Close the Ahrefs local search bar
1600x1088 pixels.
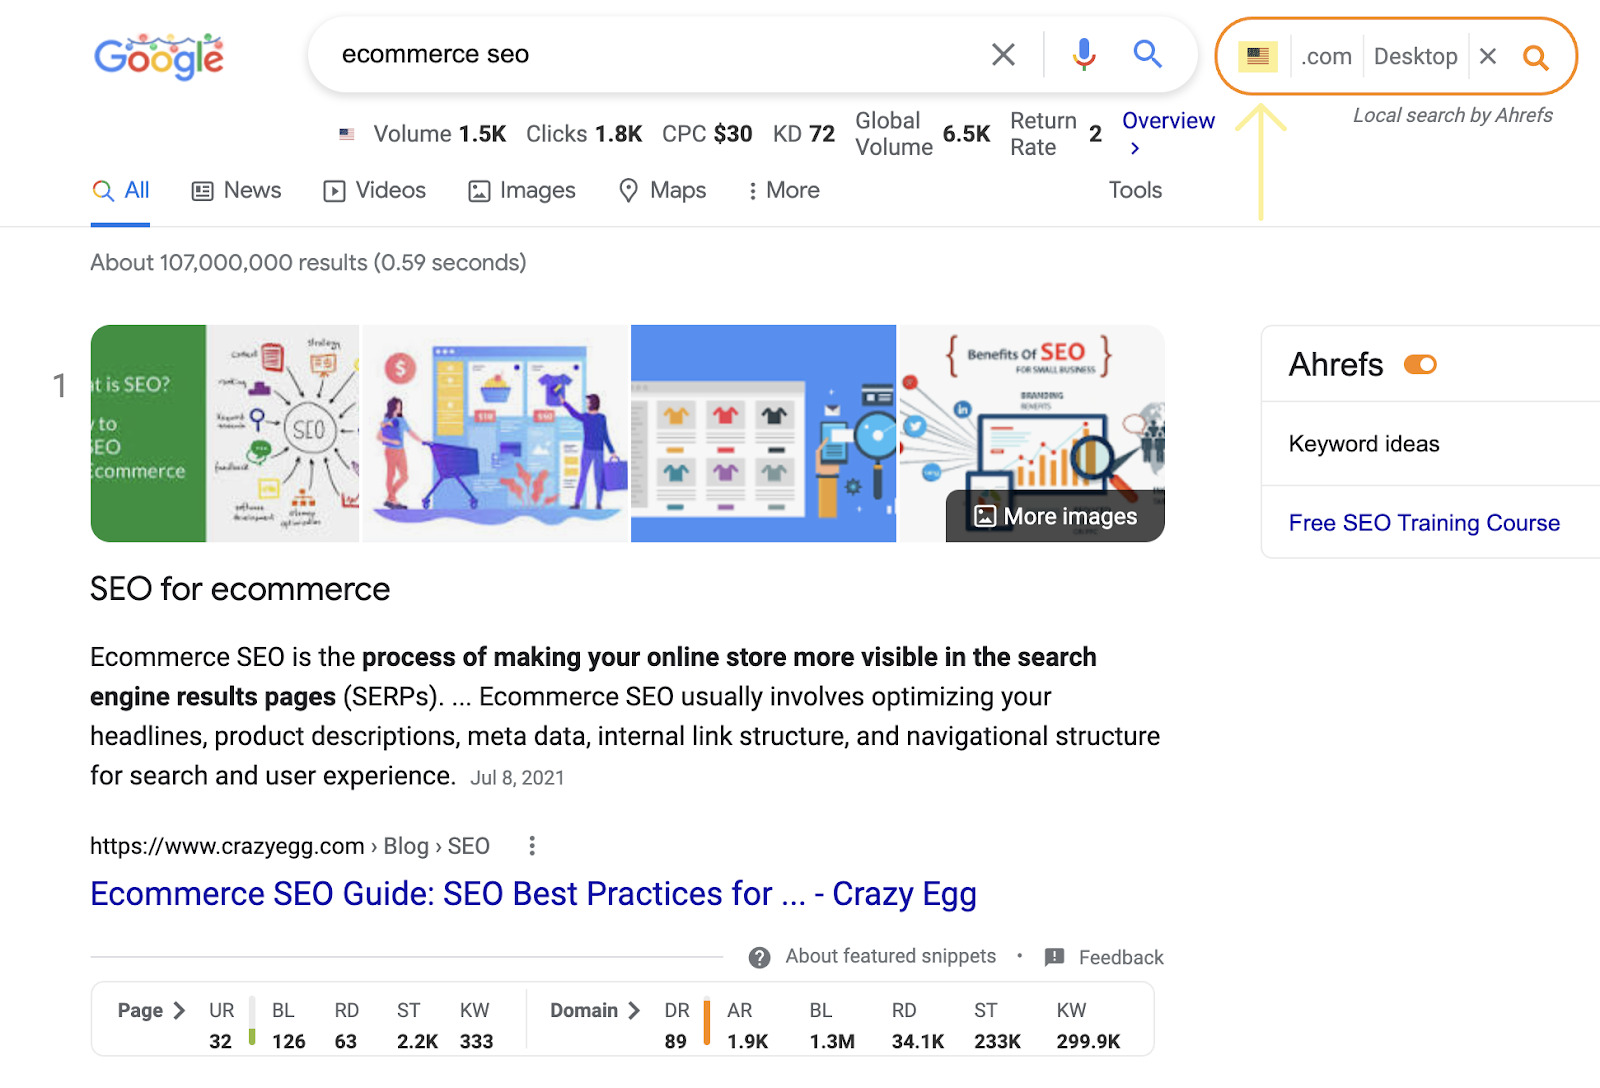pyautogui.click(x=1488, y=57)
